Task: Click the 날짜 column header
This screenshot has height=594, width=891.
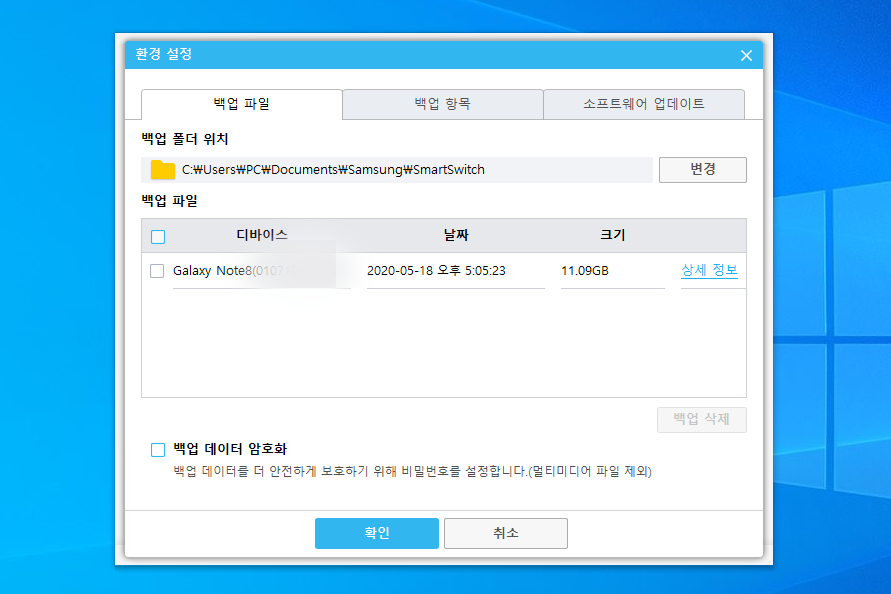Action: (456, 235)
